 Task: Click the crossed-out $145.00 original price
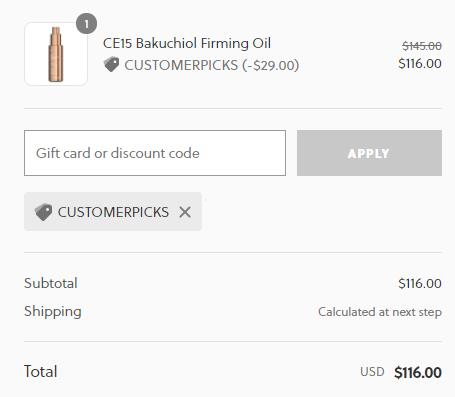pyautogui.click(x=422, y=46)
